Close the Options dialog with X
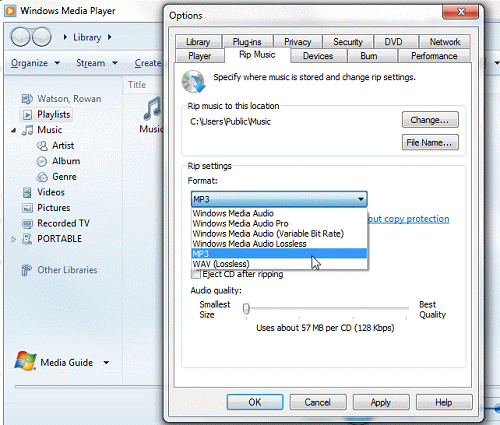The width and height of the screenshot is (500, 425). (460, 12)
